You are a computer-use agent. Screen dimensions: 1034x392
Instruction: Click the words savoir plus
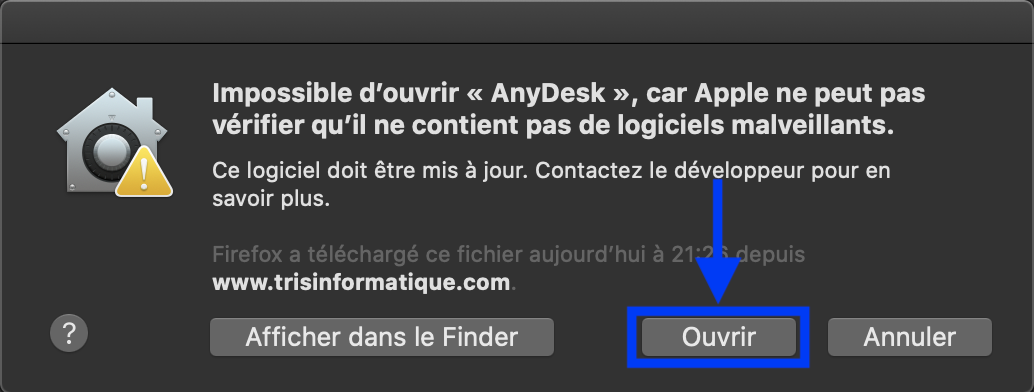pos(270,199)
